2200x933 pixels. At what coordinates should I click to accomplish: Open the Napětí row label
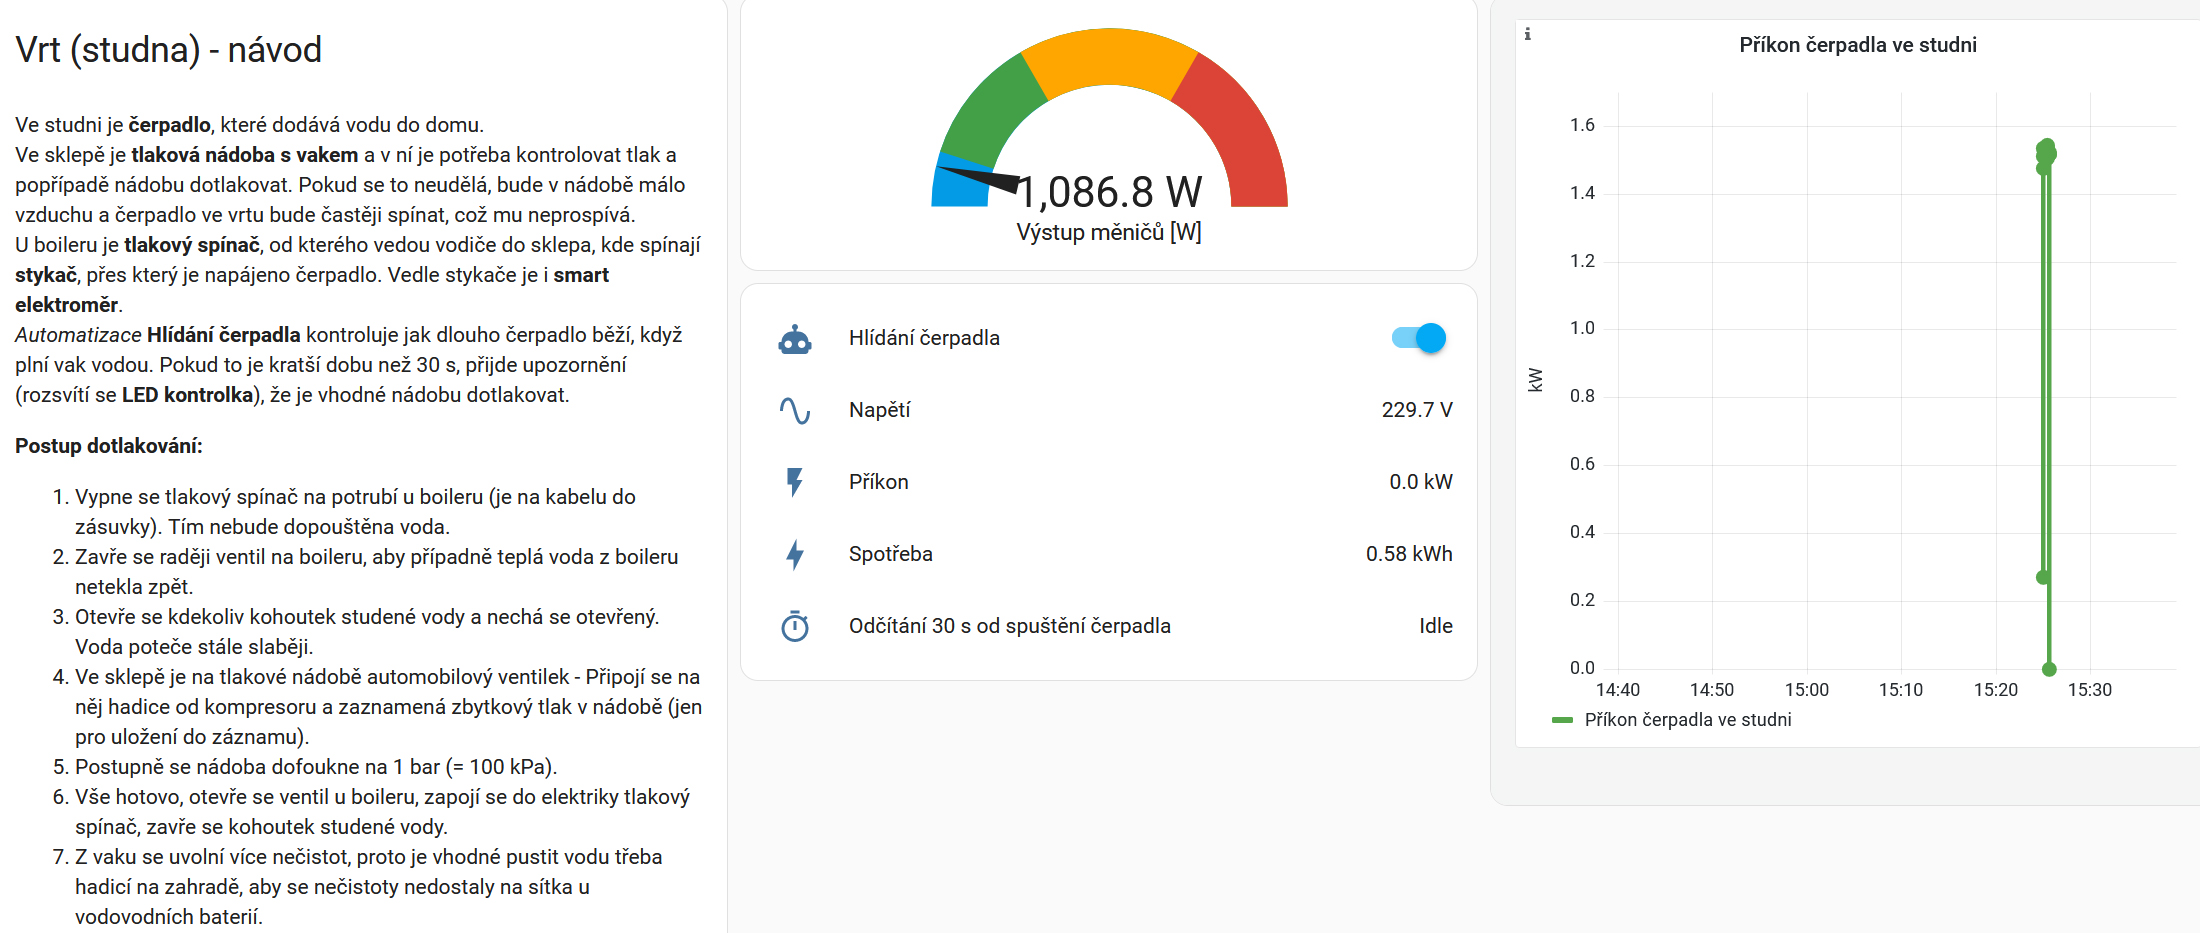879,410
